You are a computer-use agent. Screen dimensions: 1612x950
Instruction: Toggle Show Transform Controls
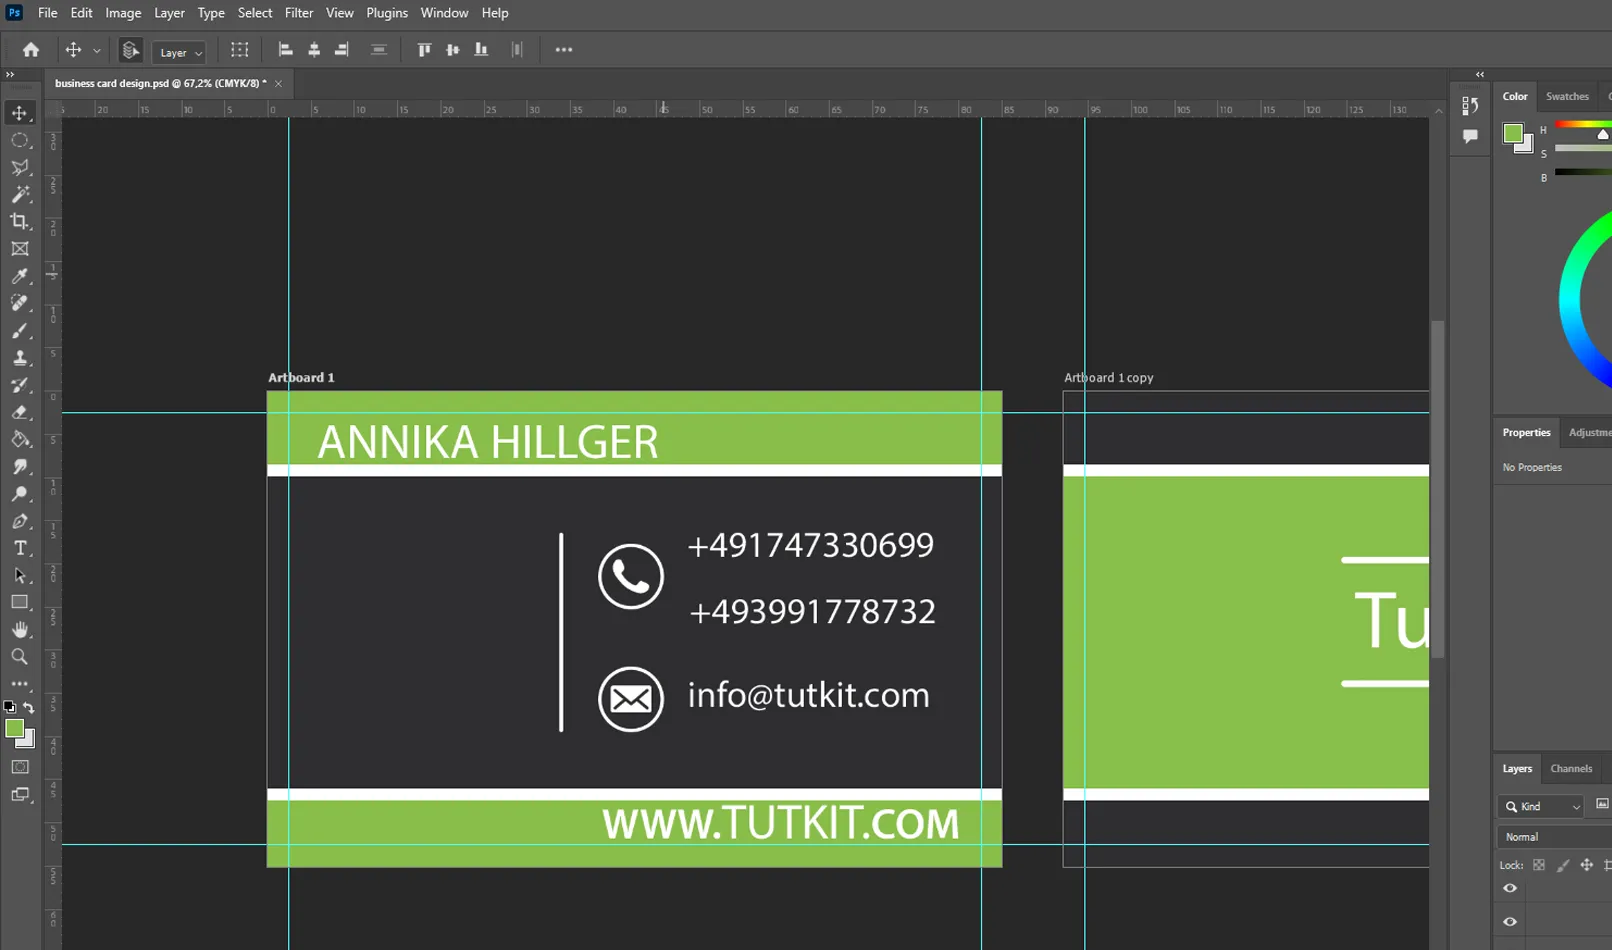pos(240,50)
